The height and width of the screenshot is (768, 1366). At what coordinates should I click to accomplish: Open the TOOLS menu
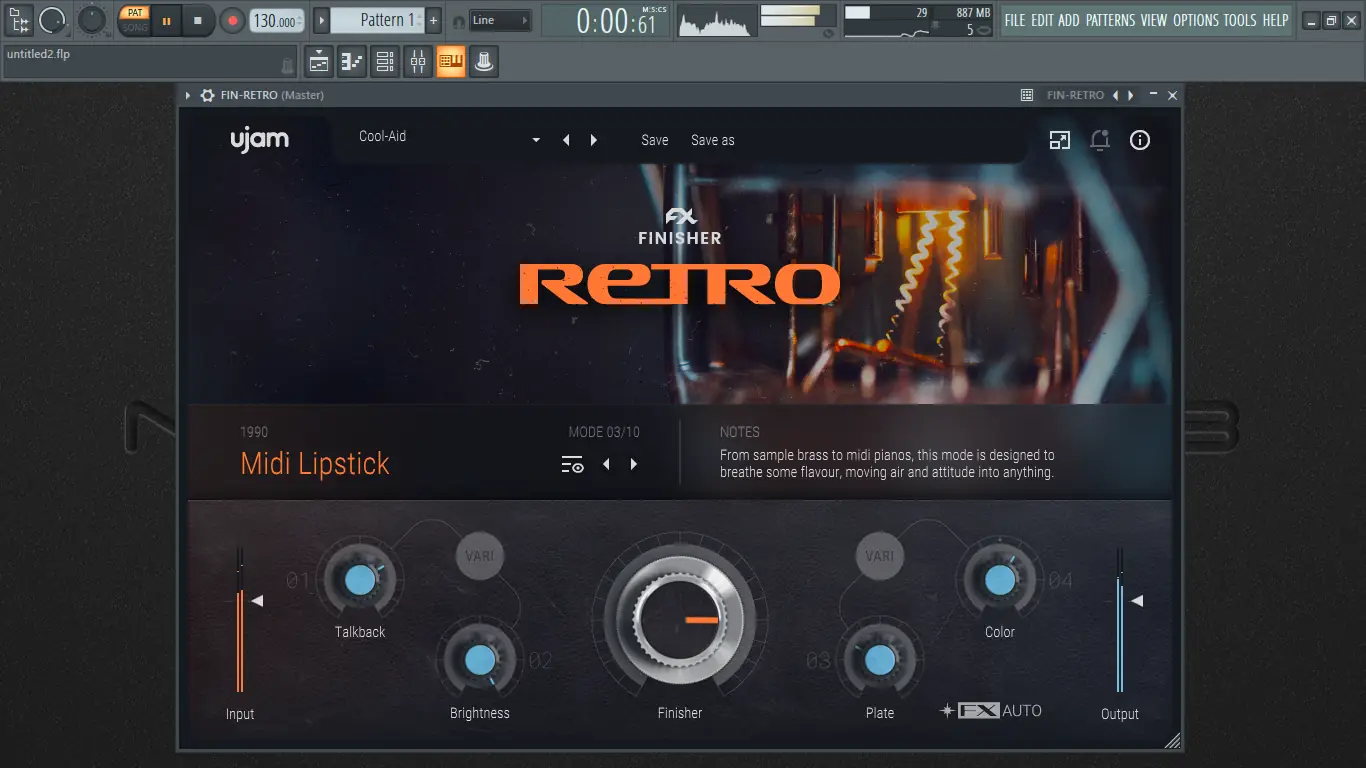[1240, 20]
